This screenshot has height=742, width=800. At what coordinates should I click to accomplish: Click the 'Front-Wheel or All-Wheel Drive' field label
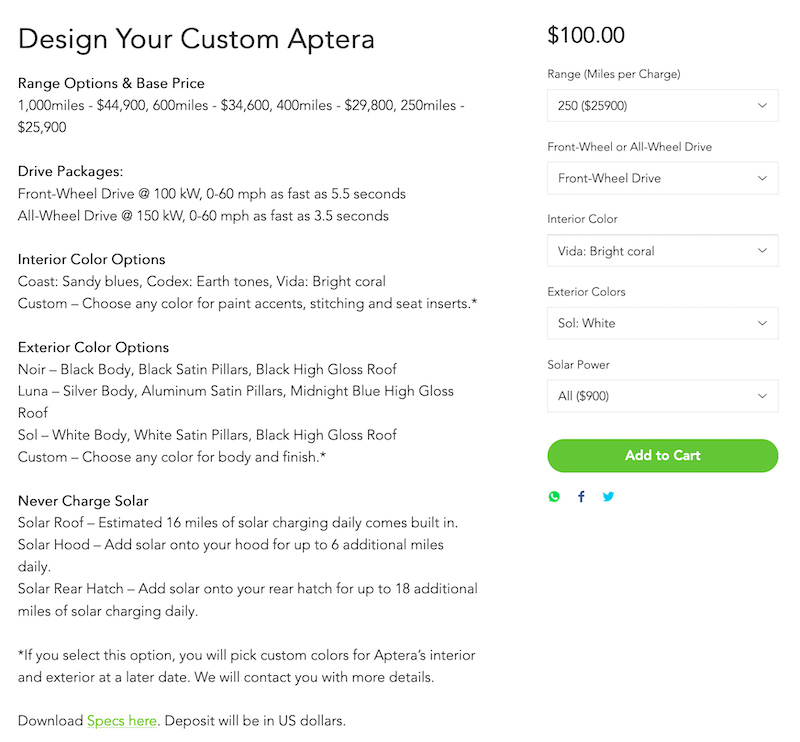pos(629,147)
